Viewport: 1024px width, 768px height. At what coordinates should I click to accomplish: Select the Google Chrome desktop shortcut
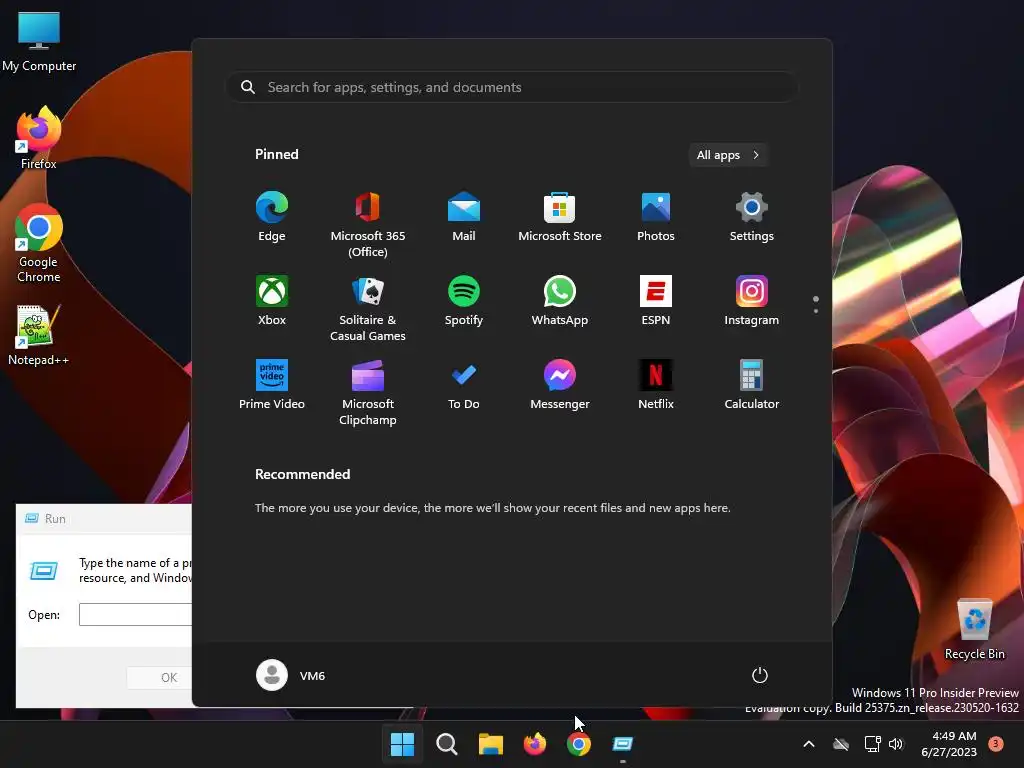pos(39,243)
